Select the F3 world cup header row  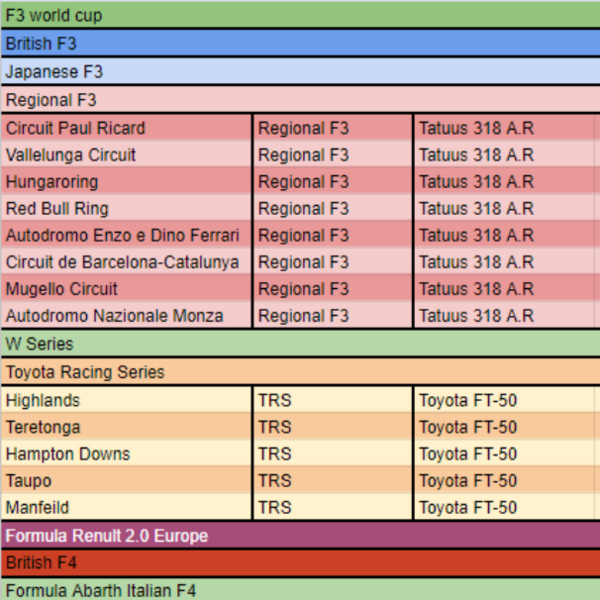(x=300, y=15)
